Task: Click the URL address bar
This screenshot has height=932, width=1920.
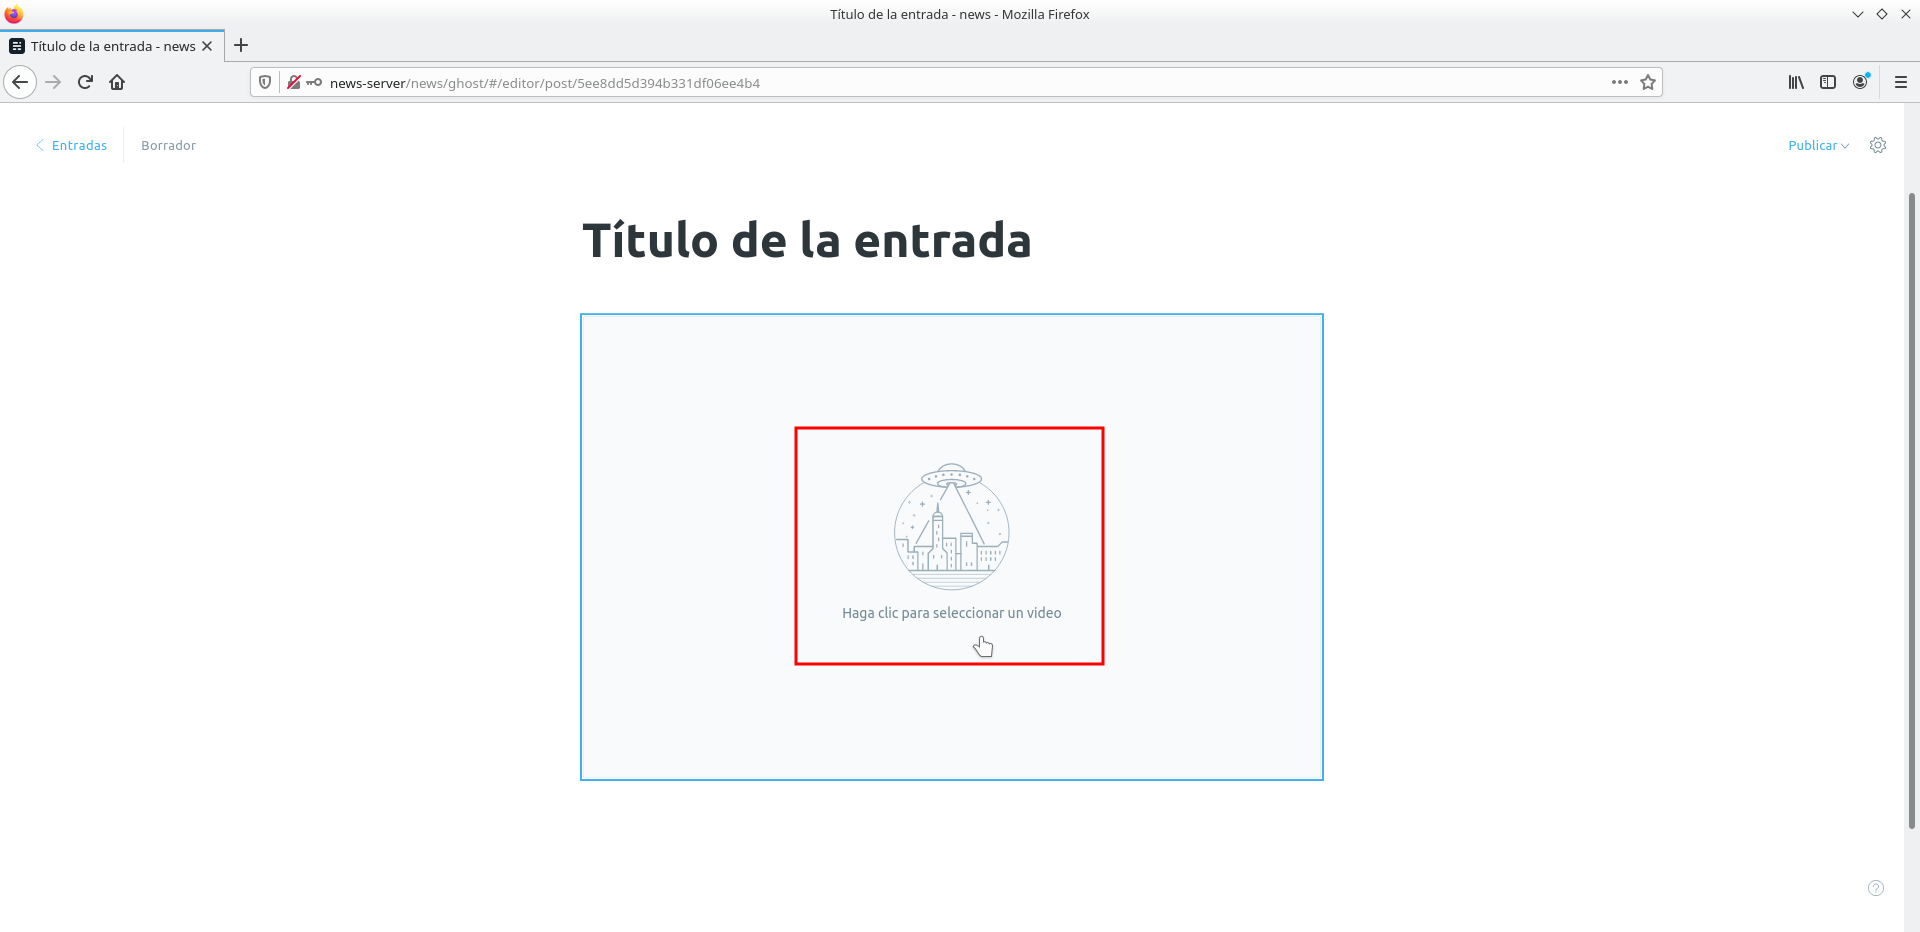Action: pyautogui.click(x=900, y=83)
